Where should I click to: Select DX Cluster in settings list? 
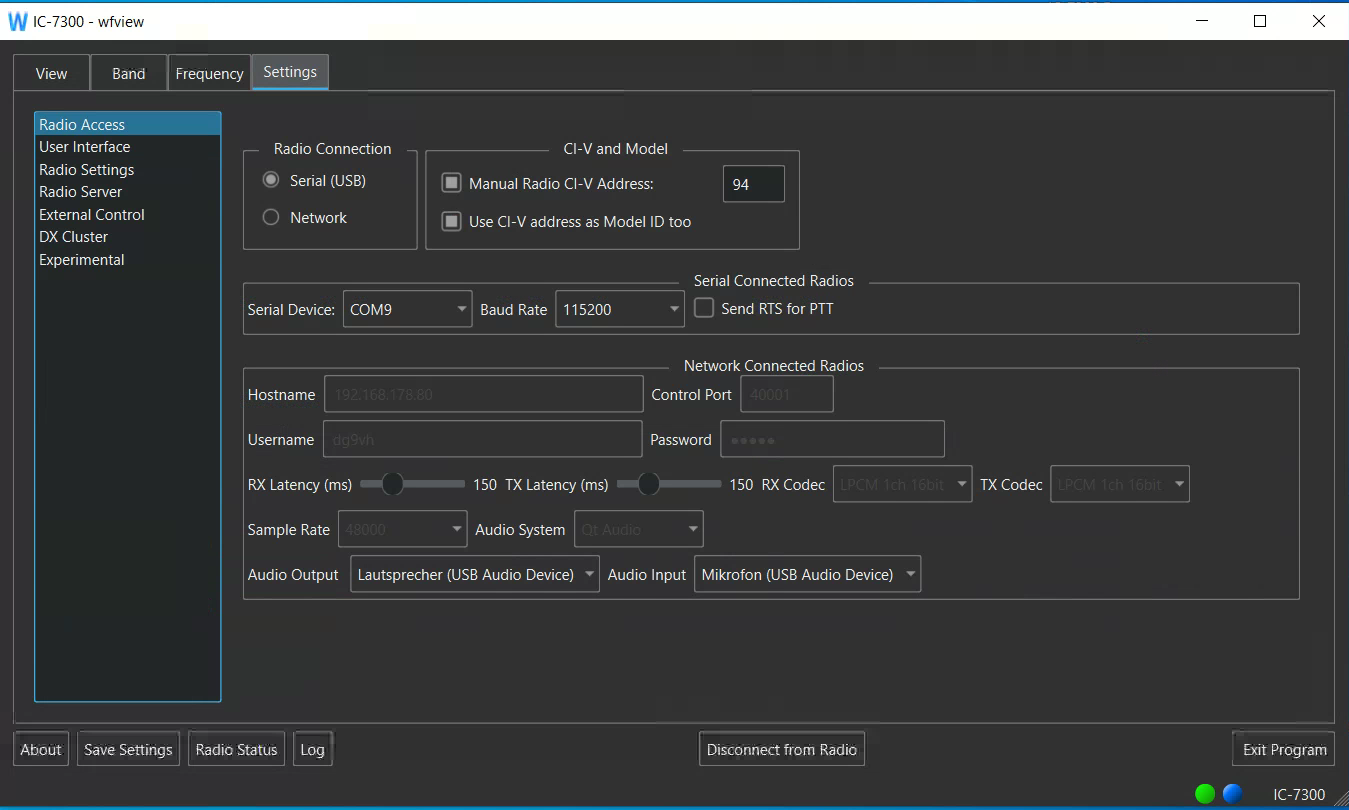[x=73, y=237]
